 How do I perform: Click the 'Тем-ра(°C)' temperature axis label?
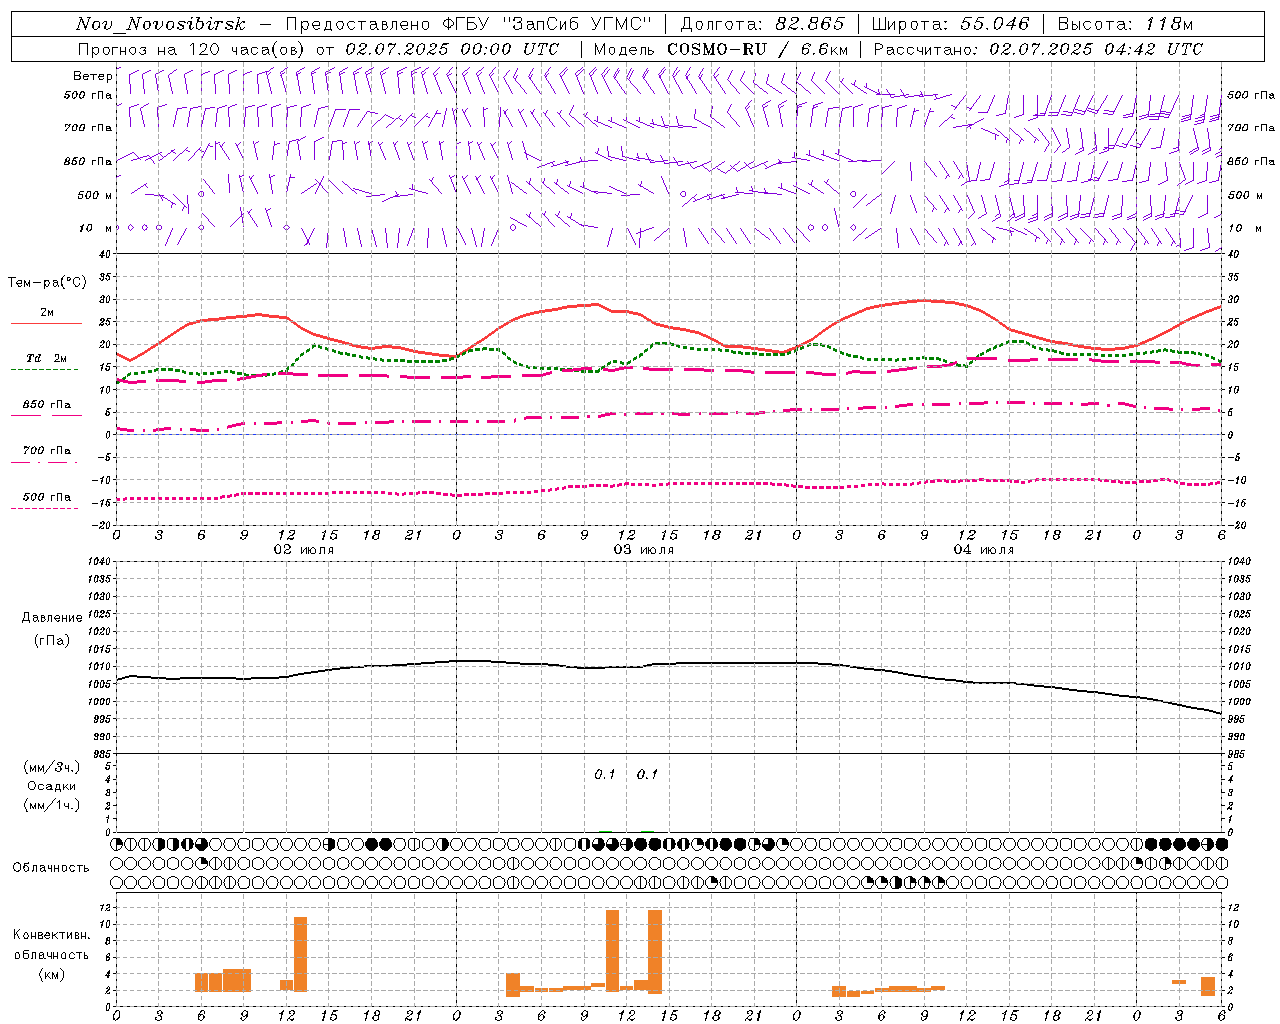47,283
